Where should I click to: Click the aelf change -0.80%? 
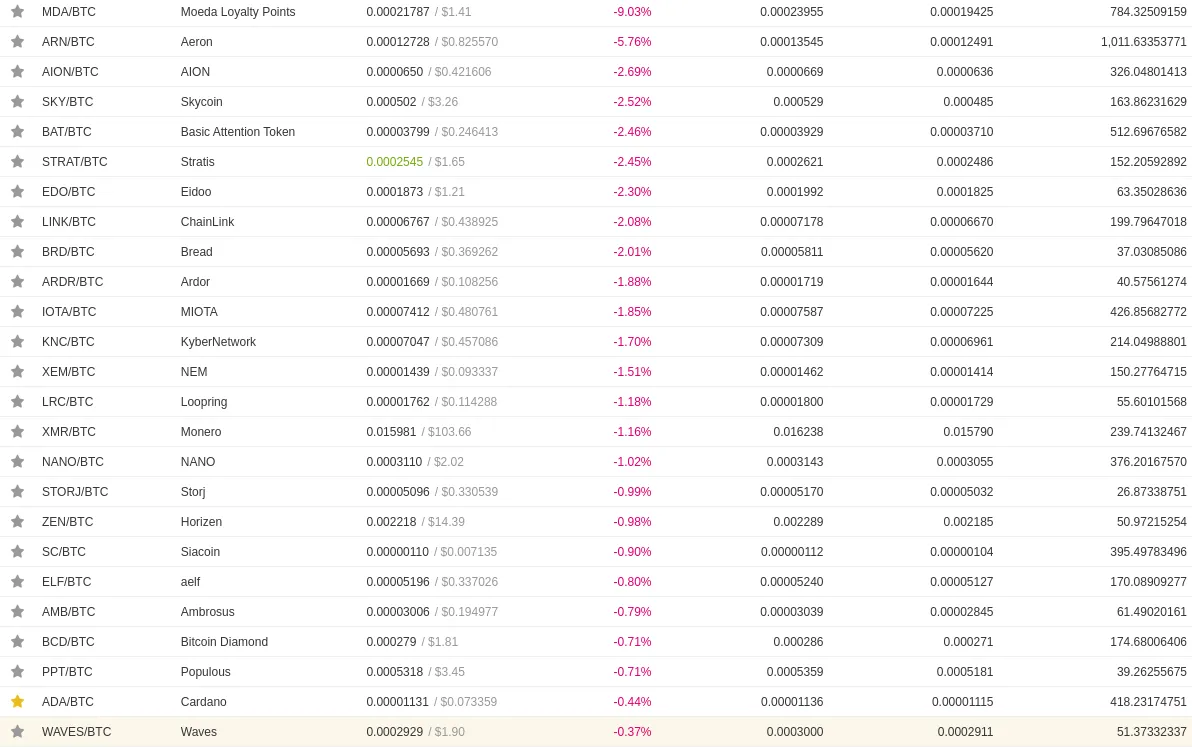tap(632, 581)
